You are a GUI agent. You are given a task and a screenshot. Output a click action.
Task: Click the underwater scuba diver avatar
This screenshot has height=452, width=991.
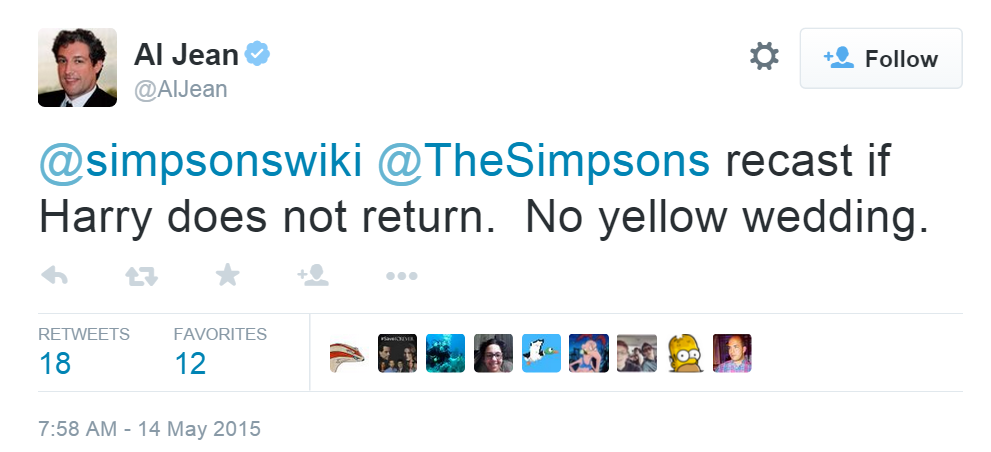click(445, 353)
